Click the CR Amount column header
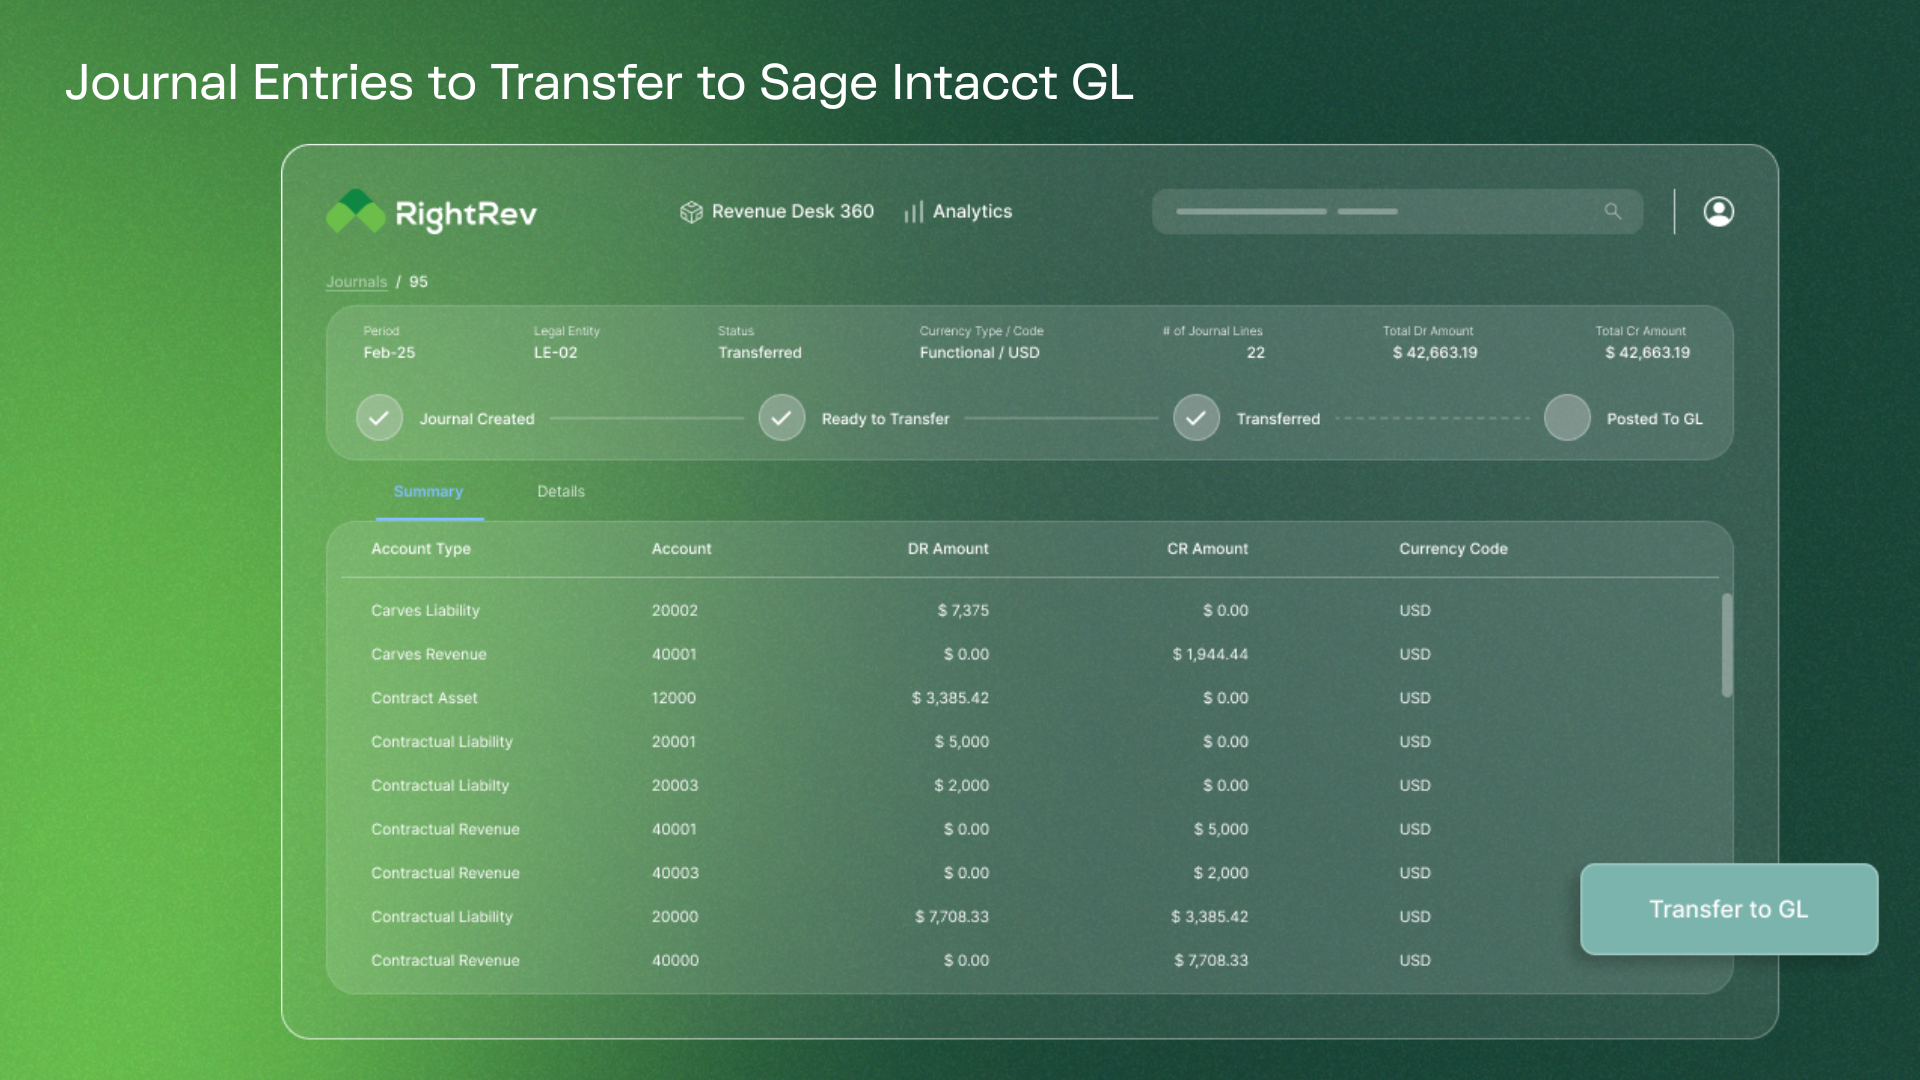The height and width of the screenshot is (1080, 1920). click(1207, 549)
